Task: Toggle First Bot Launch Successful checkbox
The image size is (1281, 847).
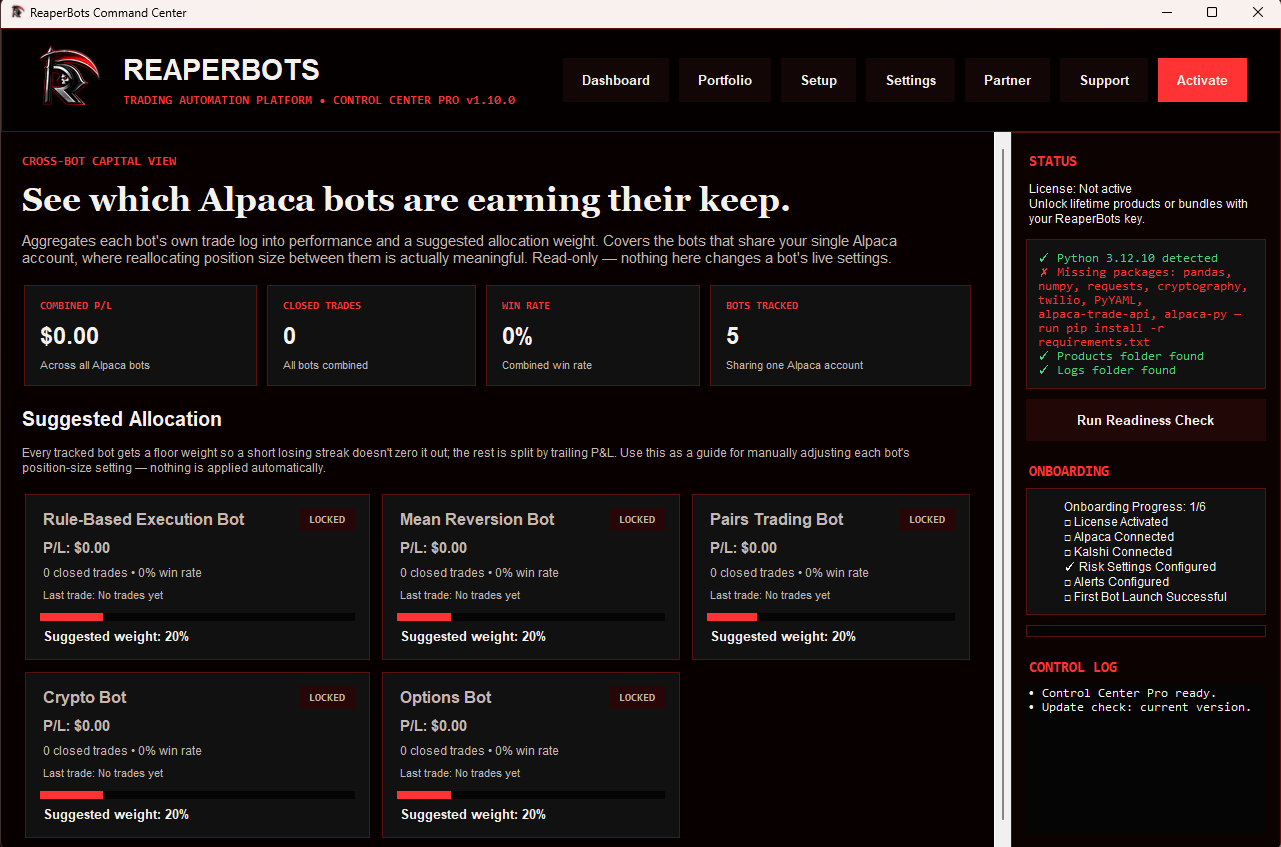Action: point(1067,597)
